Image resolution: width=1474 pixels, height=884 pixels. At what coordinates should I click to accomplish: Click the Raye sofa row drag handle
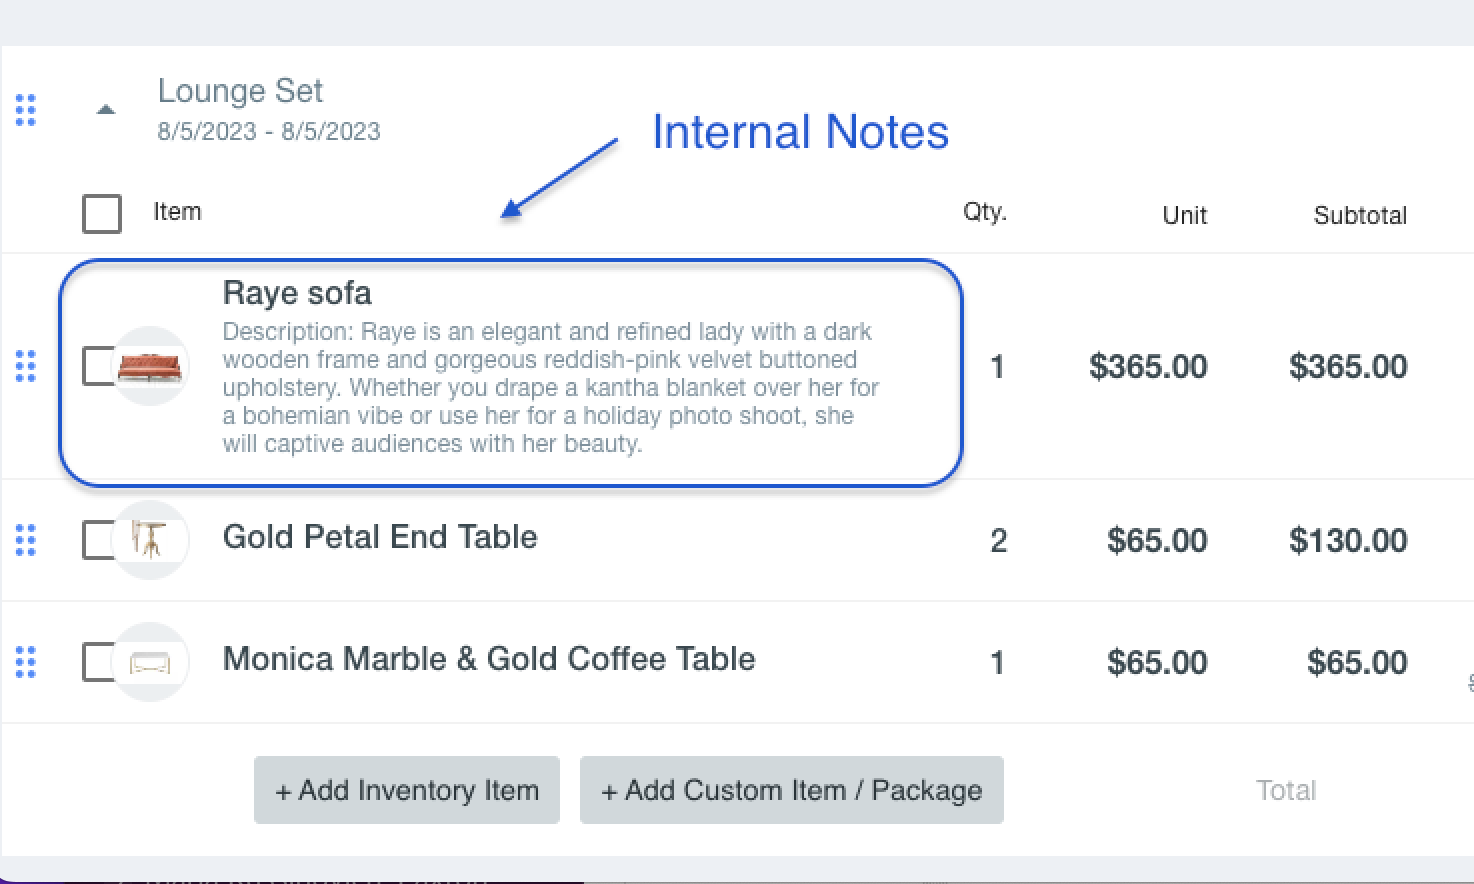tap(26, 366)
